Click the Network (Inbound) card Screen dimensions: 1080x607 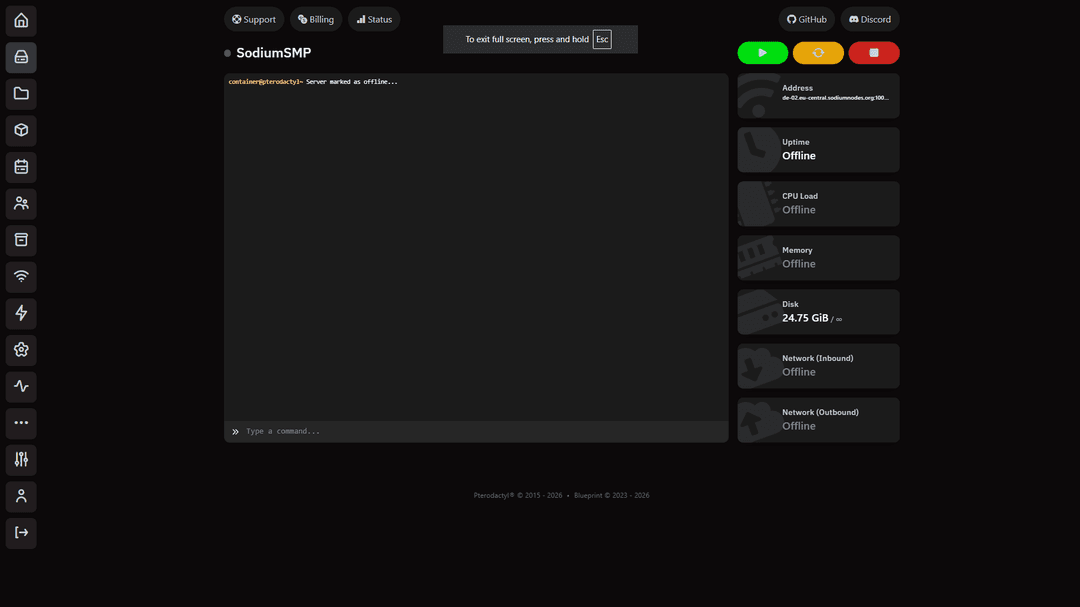[818, 366]
